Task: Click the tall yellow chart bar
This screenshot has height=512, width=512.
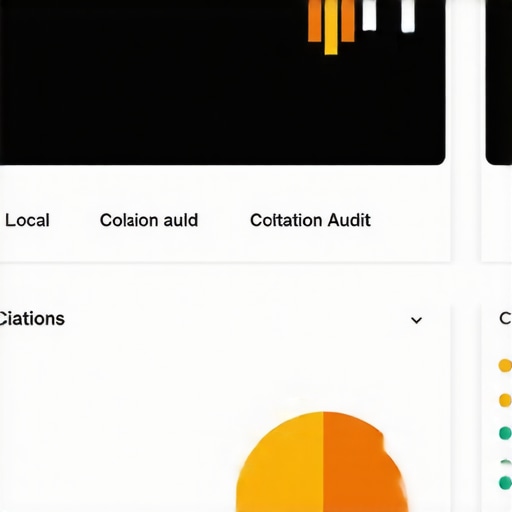Action: pyautogui.click(x=331, y=27)
